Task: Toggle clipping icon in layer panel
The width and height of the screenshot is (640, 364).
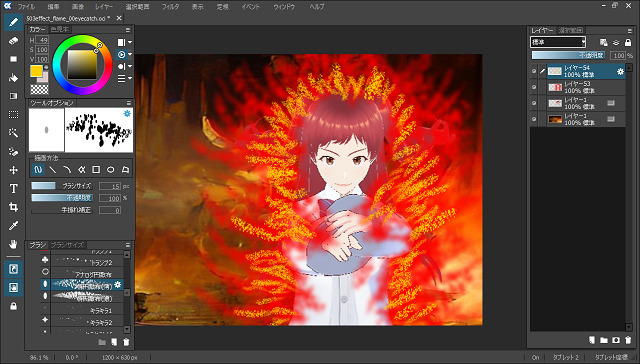Action: coord(616,42)
